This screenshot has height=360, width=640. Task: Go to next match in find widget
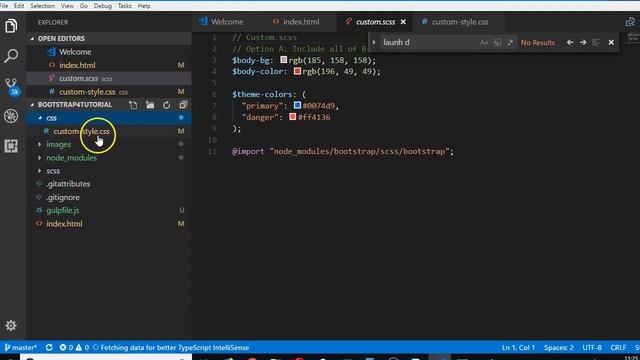click(x=583, y=42)
